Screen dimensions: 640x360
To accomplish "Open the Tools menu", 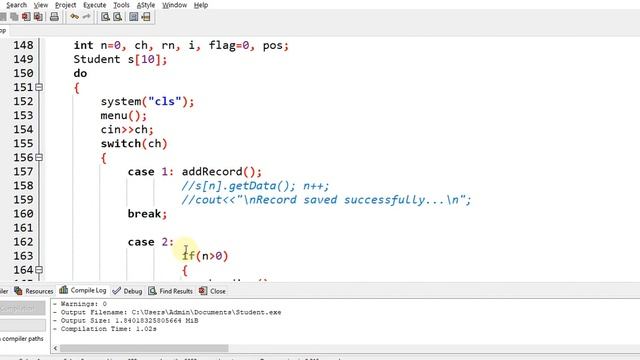I will (121, 5).
